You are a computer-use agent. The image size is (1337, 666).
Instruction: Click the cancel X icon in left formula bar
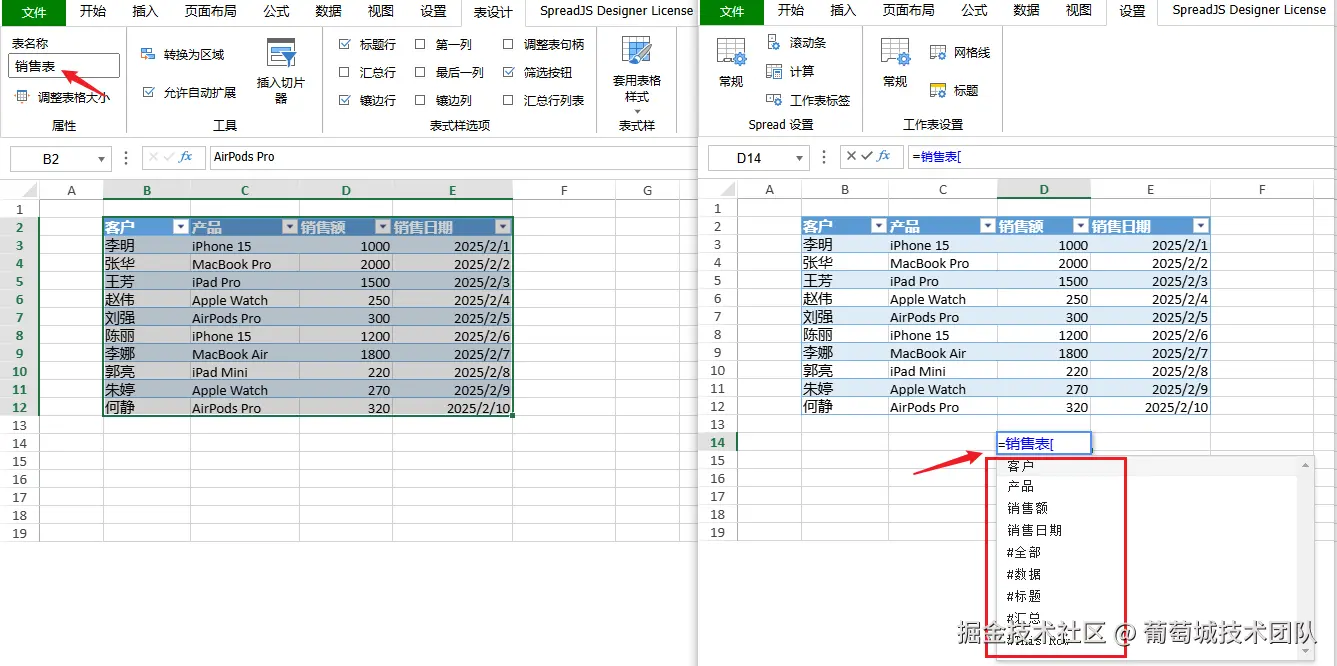click(153, 157)
